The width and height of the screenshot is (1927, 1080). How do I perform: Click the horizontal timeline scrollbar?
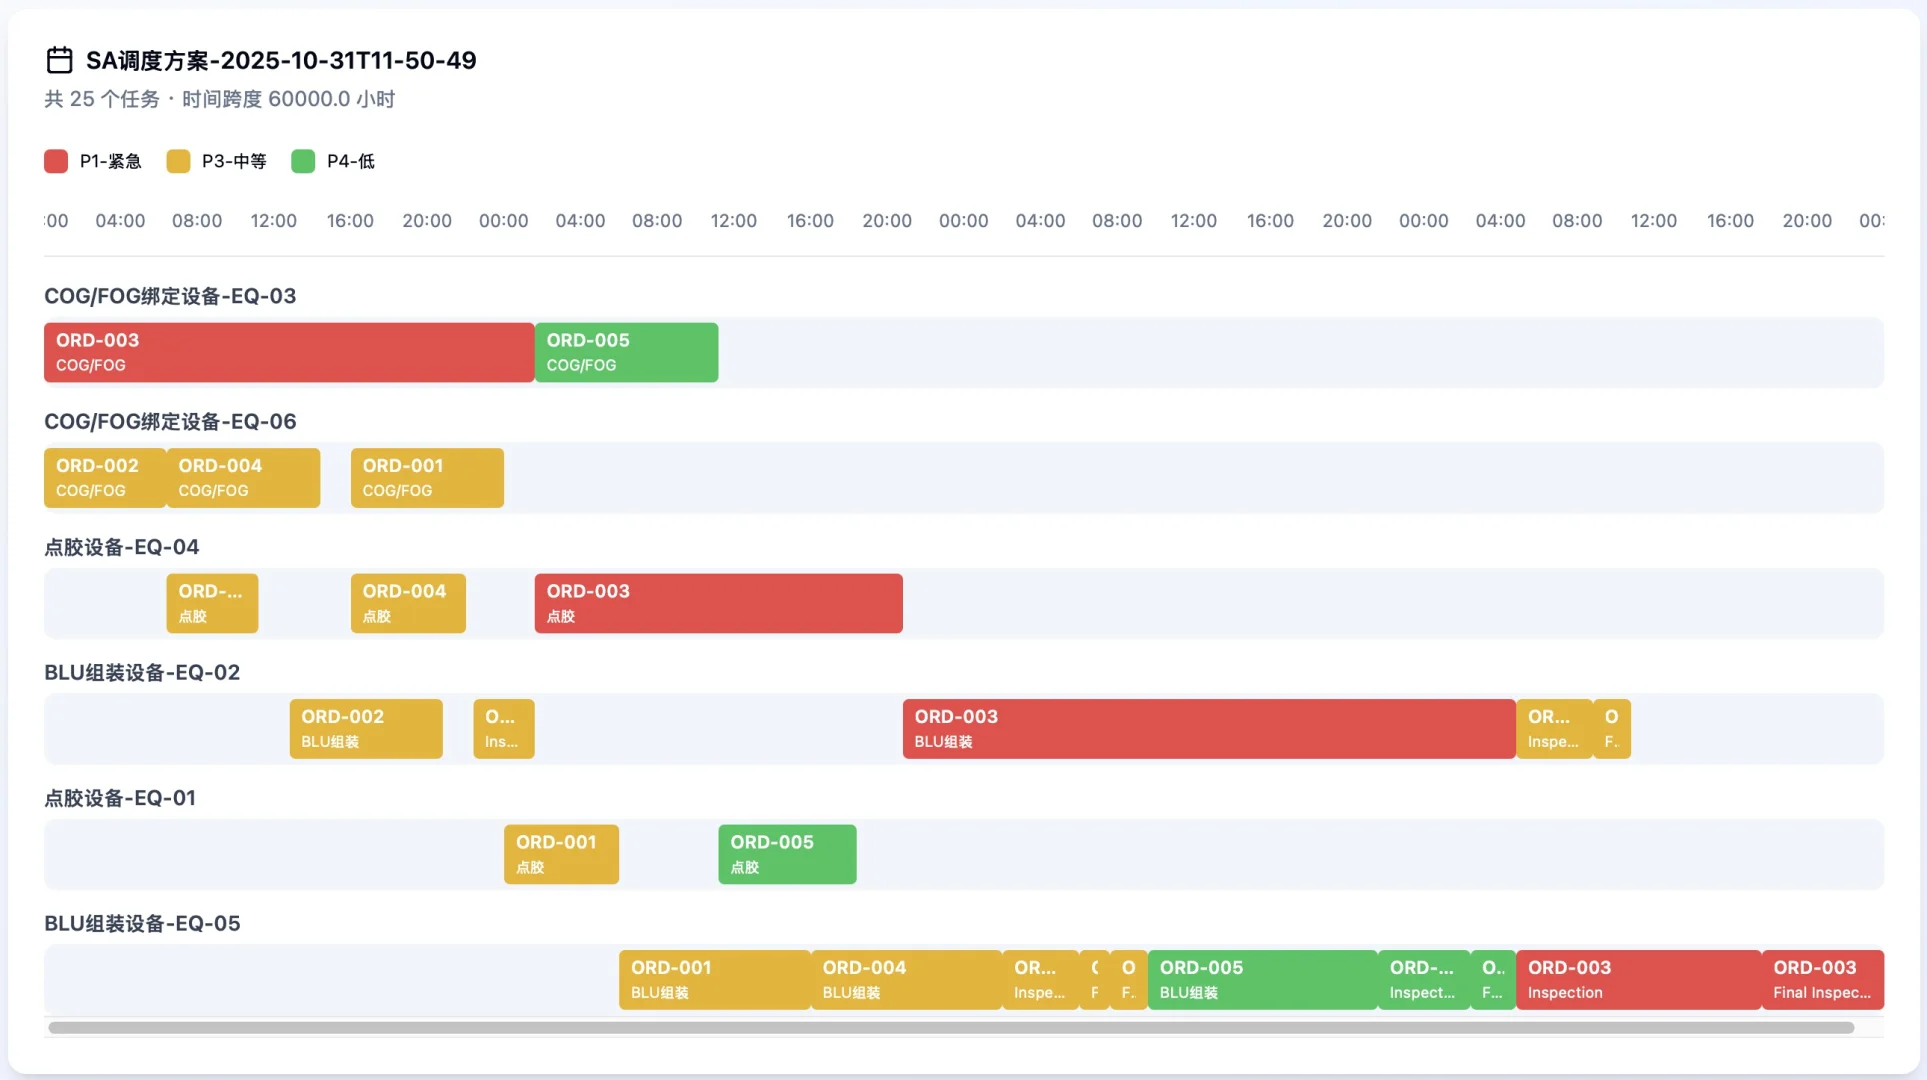tap(950, 1028)
